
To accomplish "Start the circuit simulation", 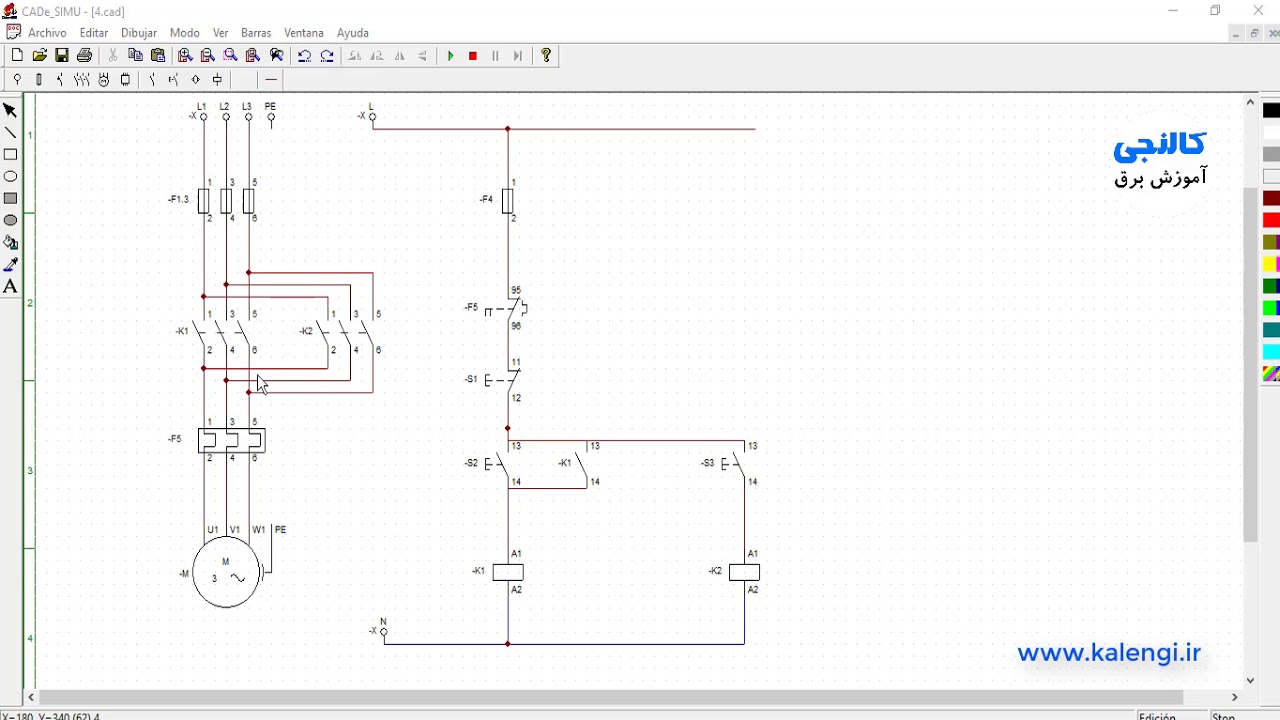I will click(451, 56).
